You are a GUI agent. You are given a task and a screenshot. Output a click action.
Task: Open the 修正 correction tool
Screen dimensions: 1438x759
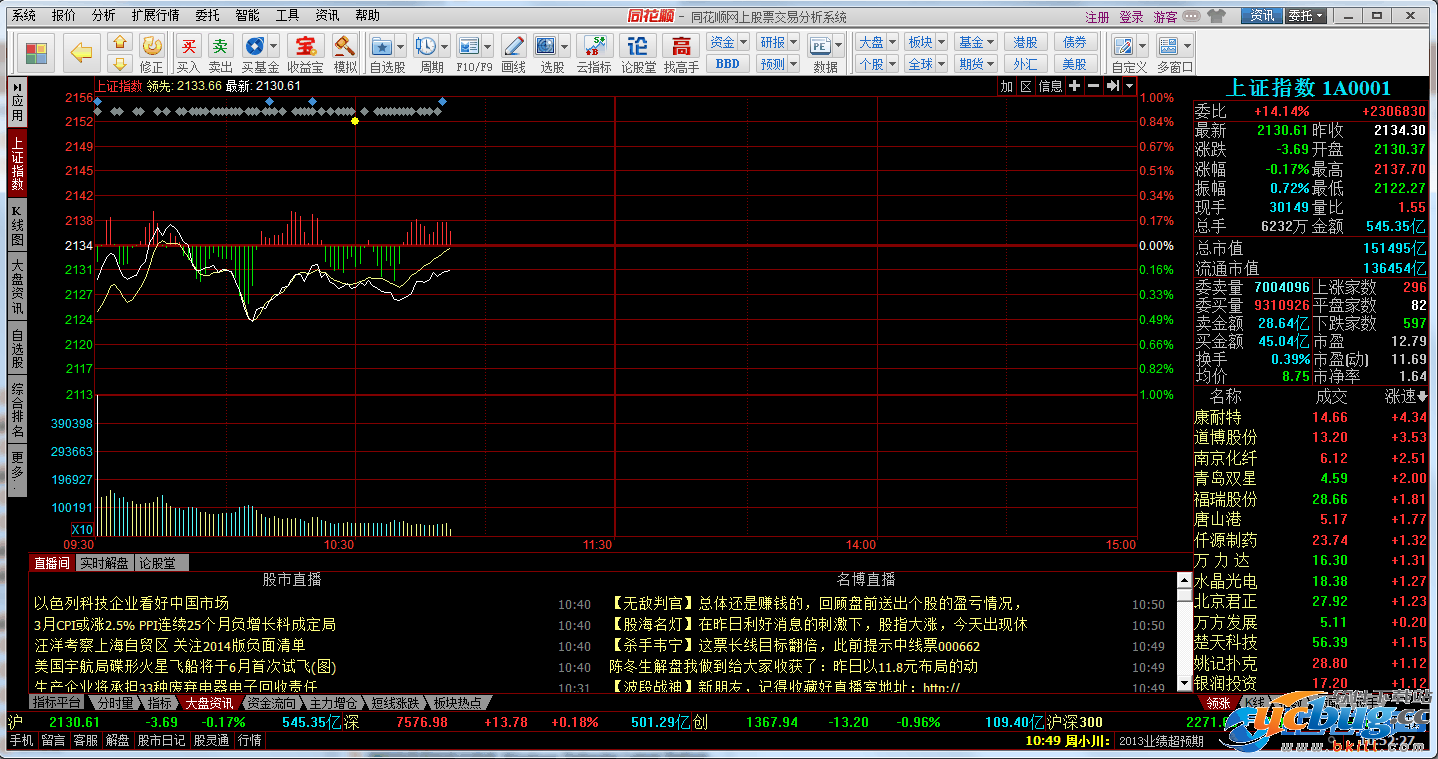click(151, 45)
